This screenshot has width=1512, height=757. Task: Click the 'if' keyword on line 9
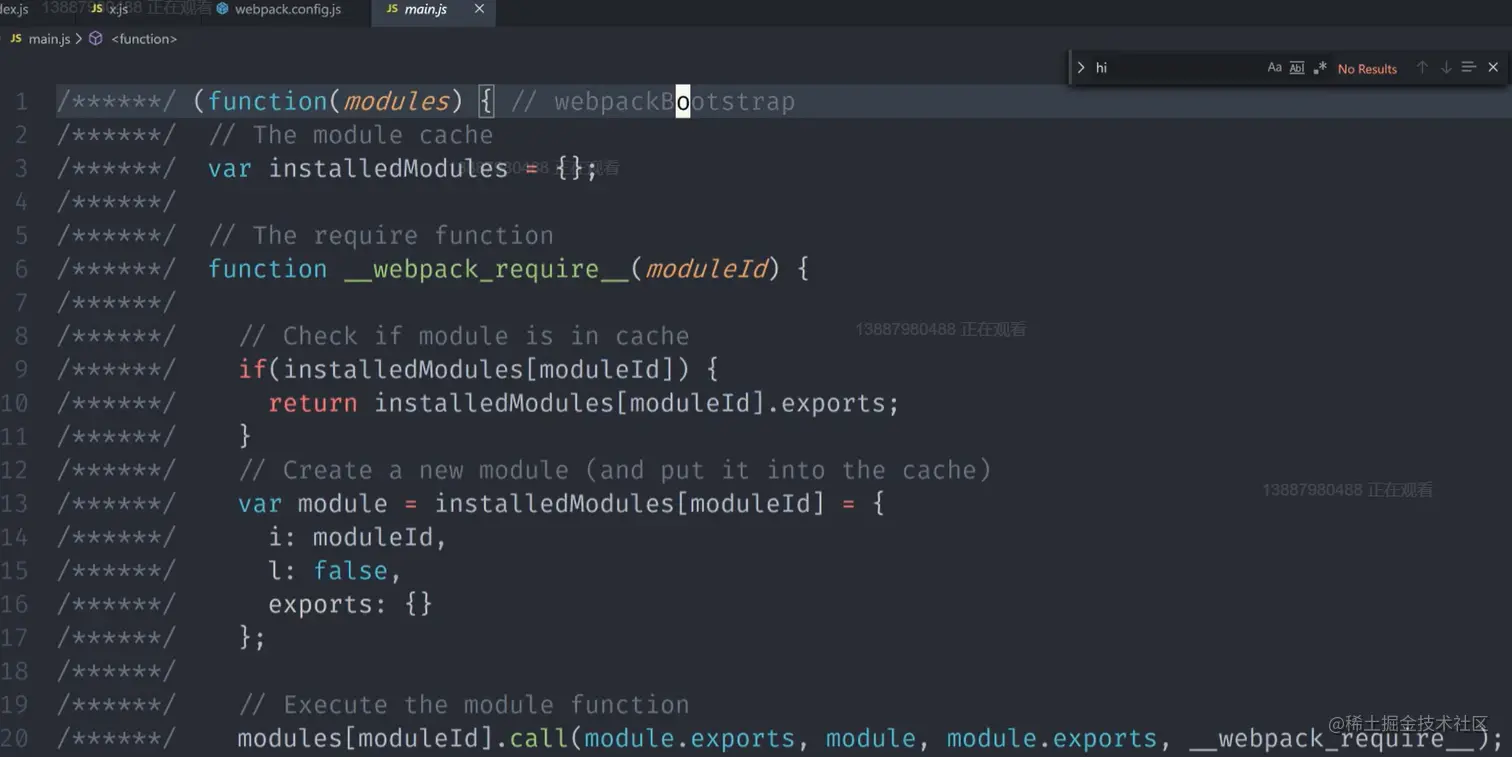click(x=252, y=370)
